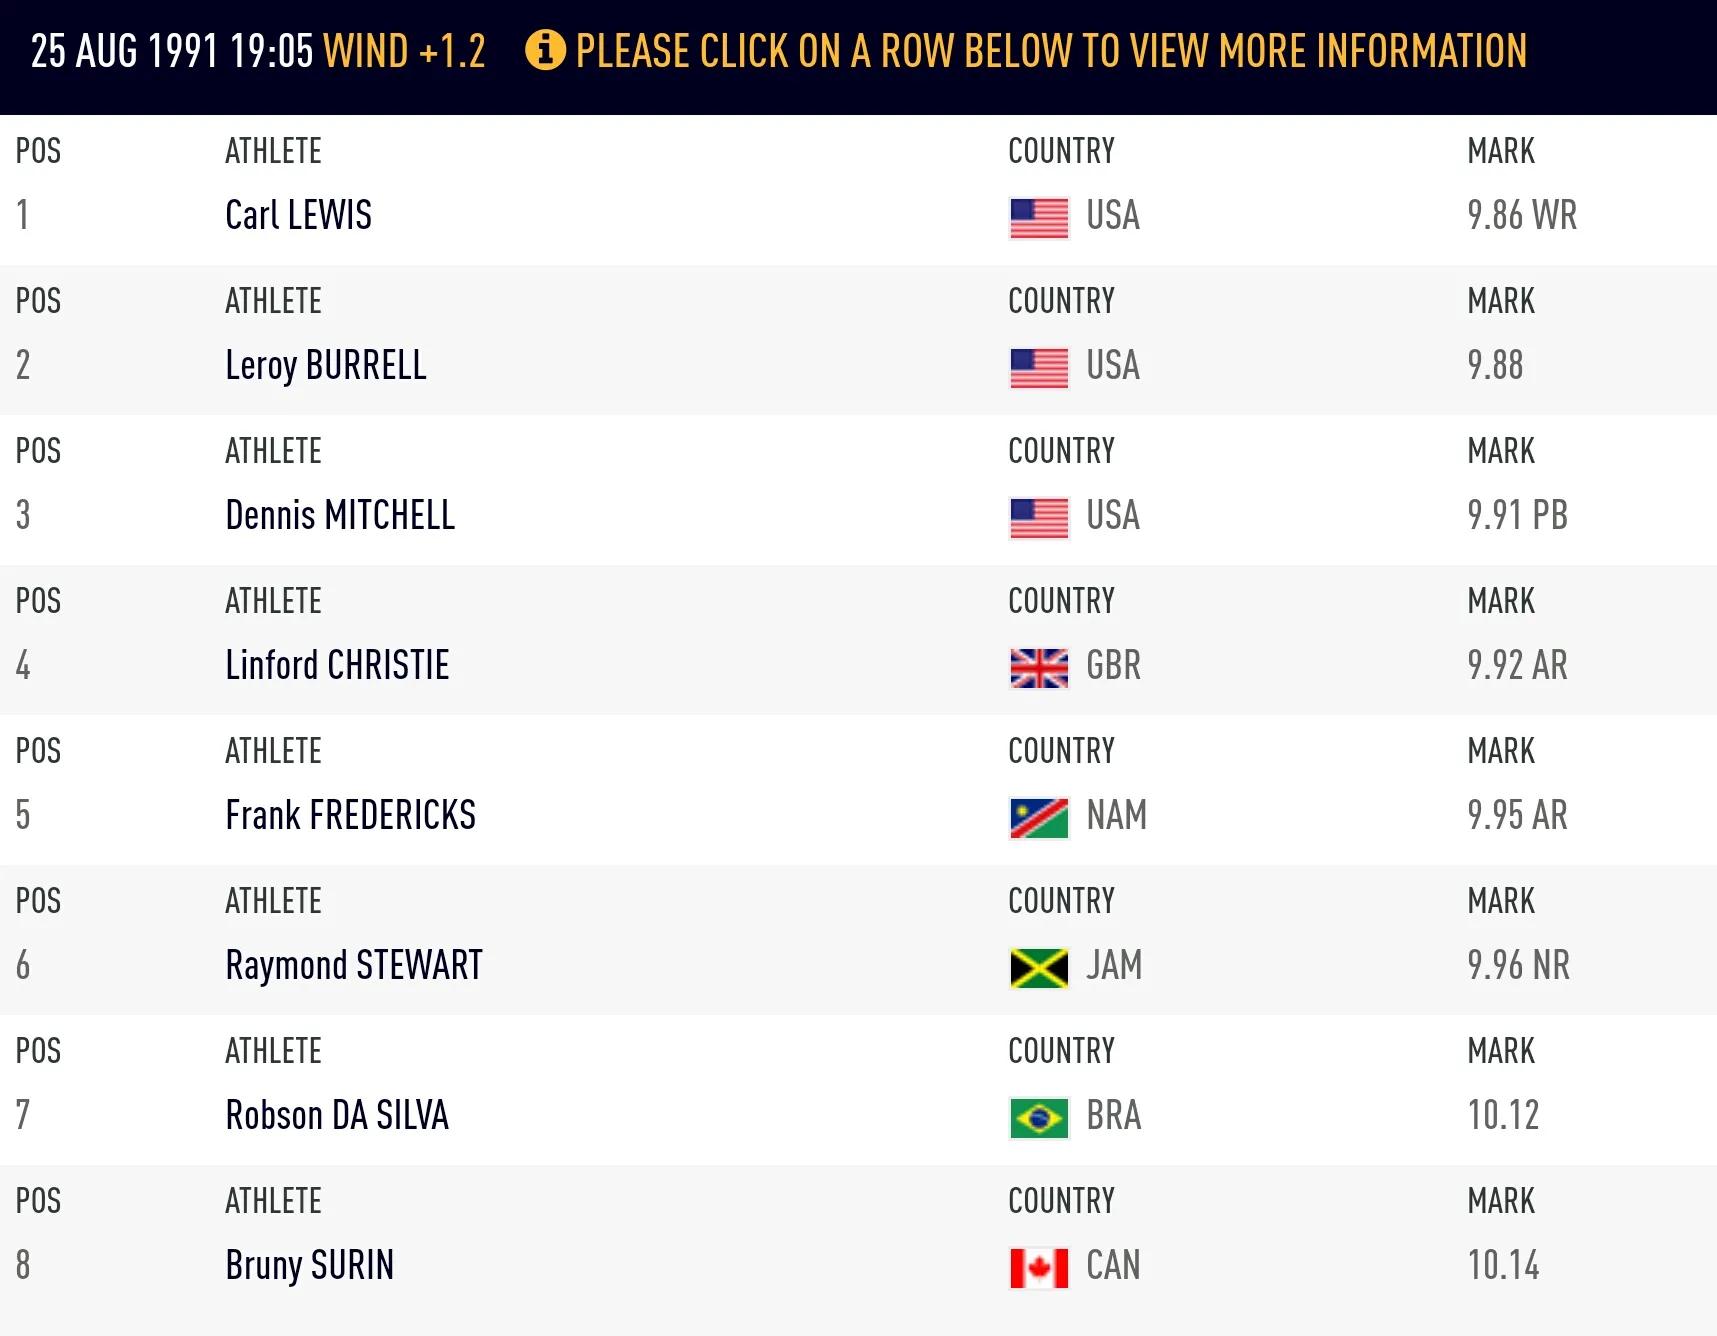Open Frank FREDERICKS athlete name
The height and width of the screenshot is (1336, 1717).
click(350, 816)
